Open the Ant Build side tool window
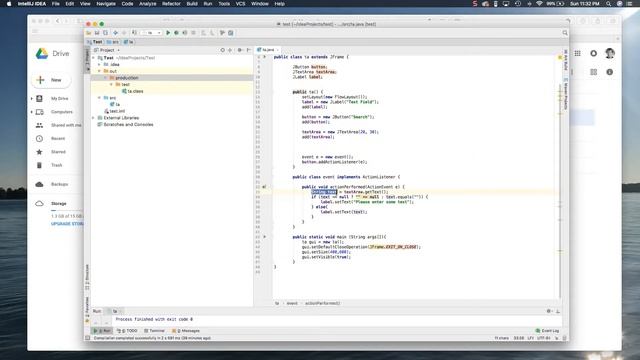This screenshot has height=360, width=640. coord(566,60)
